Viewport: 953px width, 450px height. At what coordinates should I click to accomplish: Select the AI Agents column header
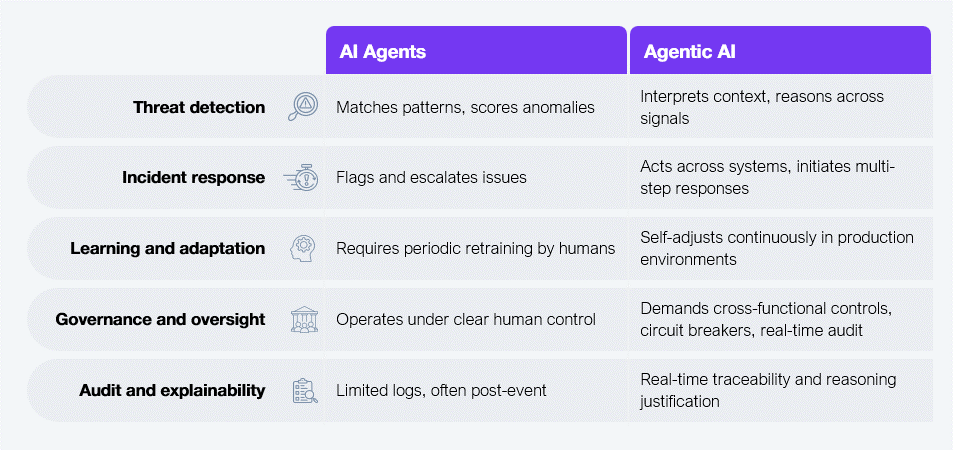[476, 50]
